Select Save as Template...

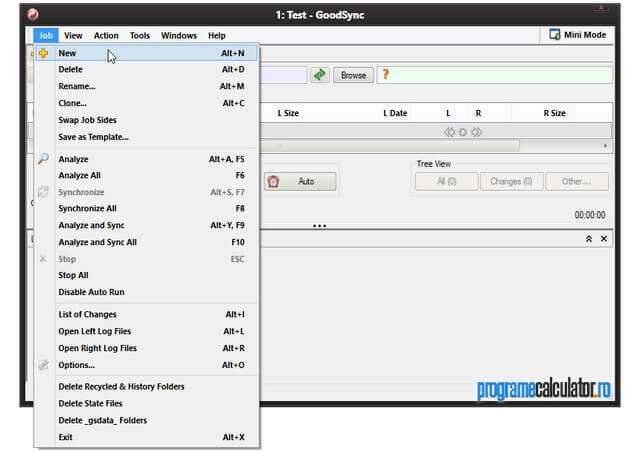pos(146,137)
